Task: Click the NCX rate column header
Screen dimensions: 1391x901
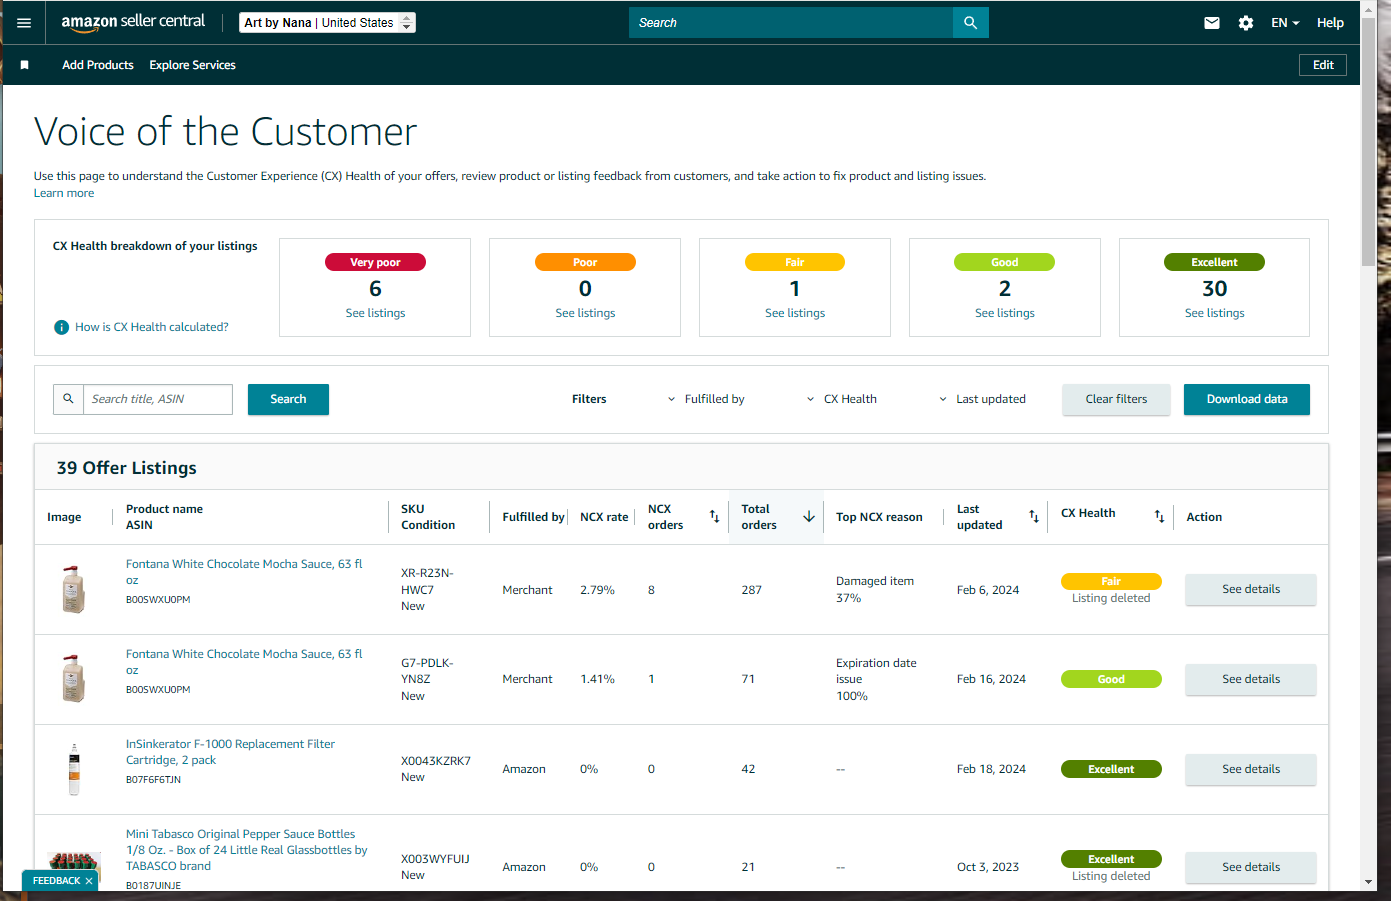Action: pyautogui.click(x=604, y=517)
